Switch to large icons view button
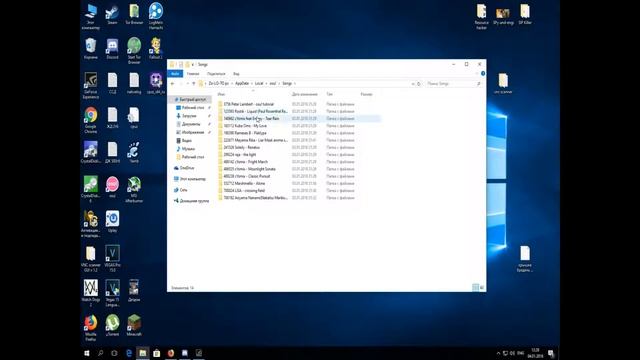The width and height of the screenshot is (640, 360). click(x=482, y=288)
